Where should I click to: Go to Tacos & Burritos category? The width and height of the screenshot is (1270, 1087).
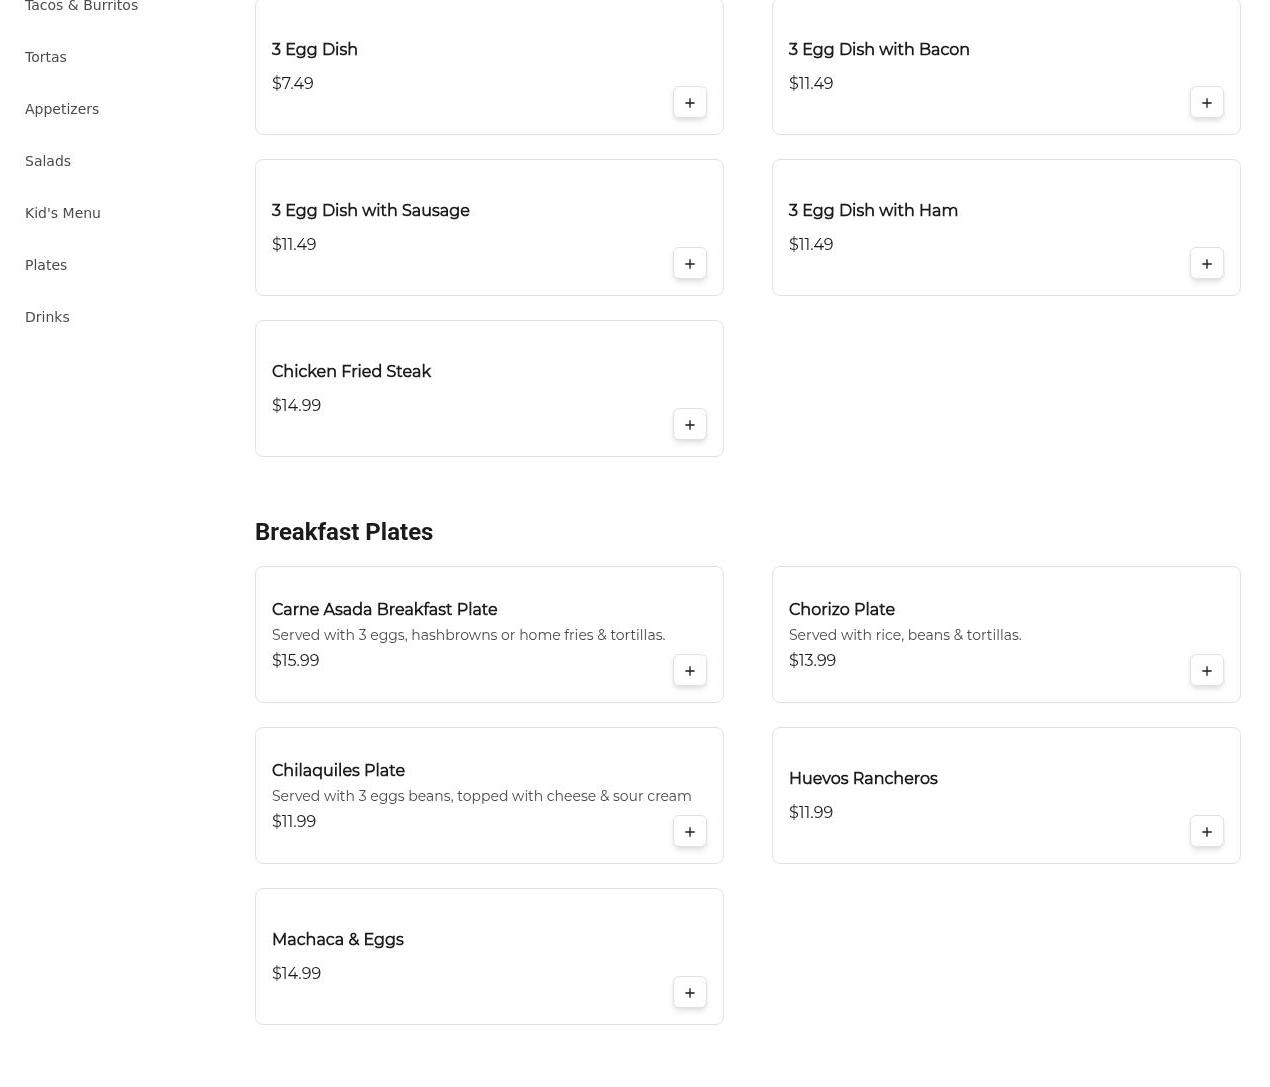(81, 6)
